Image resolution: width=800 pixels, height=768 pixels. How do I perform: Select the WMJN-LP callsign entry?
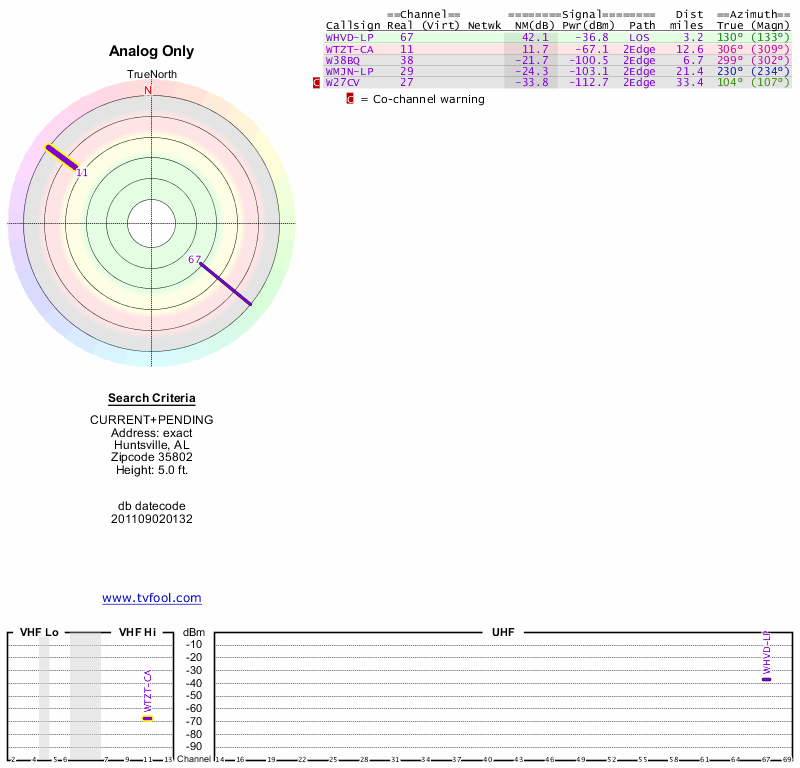pos(349,71)
